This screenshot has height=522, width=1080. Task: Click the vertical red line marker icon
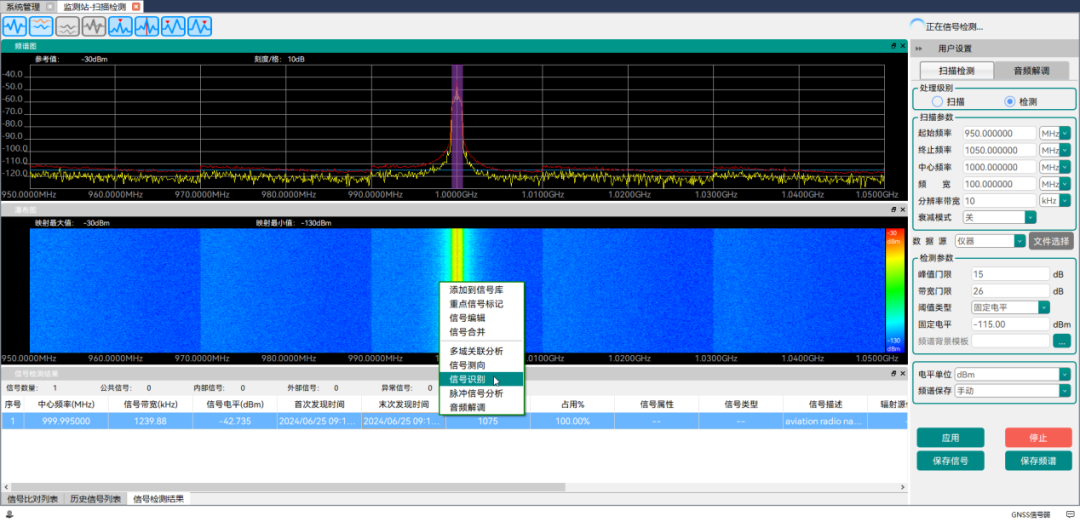(x=147, y=26)
